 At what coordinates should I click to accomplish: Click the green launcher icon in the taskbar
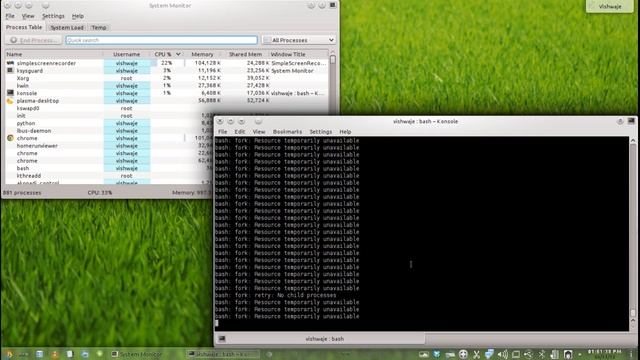tap(100, 354)
